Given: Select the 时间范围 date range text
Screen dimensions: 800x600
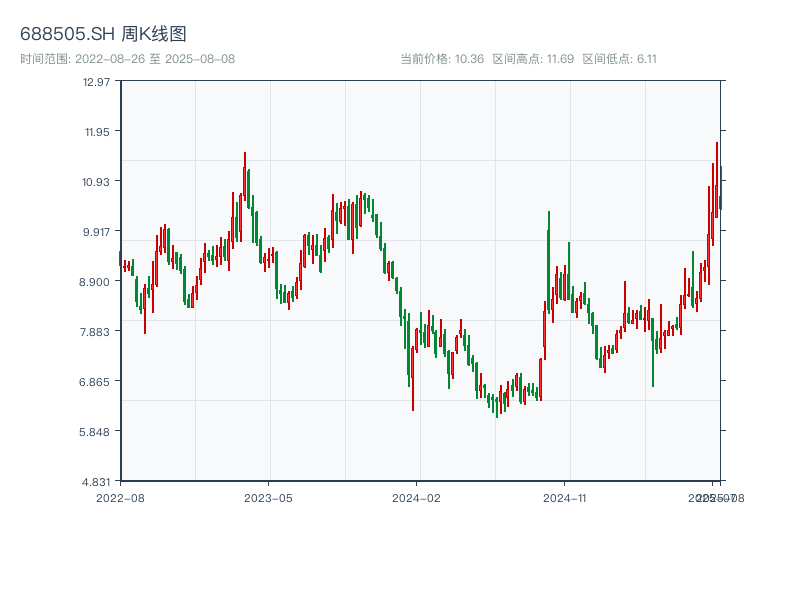Looking at the screenshot, I should 127,59.
